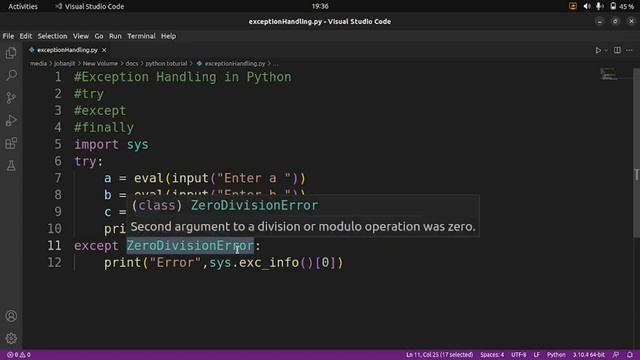Image resolution: width=640 pixels, height=360 pixels.
Task: Click the 'import sys' line
Action: (111, 144)
